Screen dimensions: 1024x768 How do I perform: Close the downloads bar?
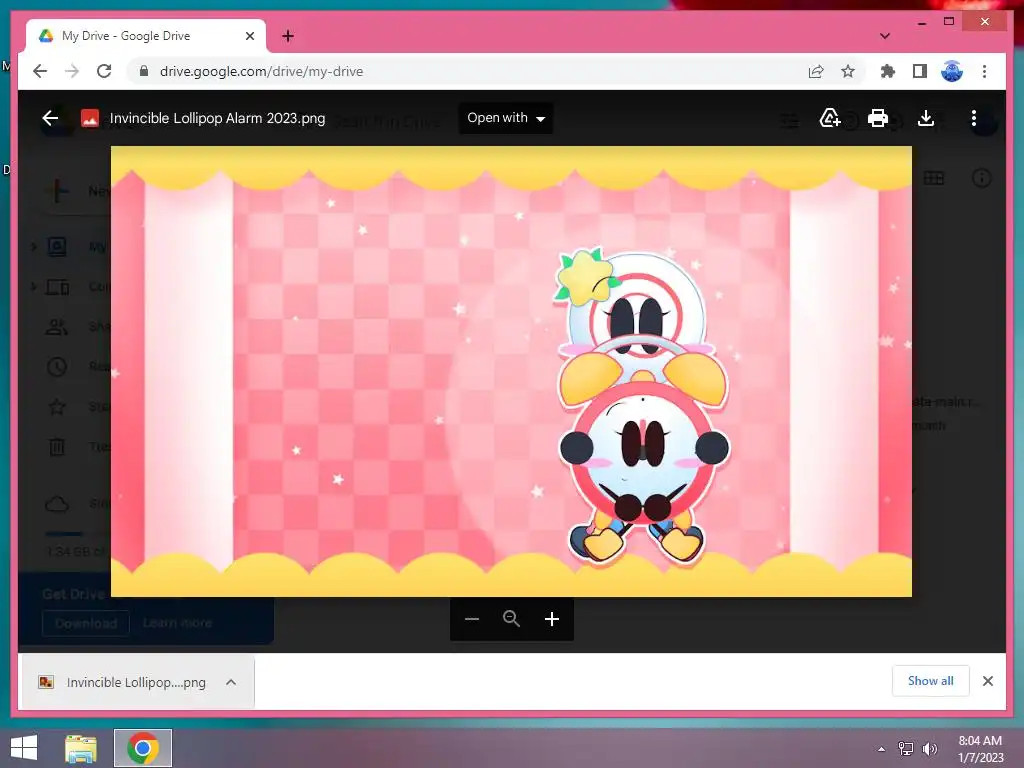[987, 680]
